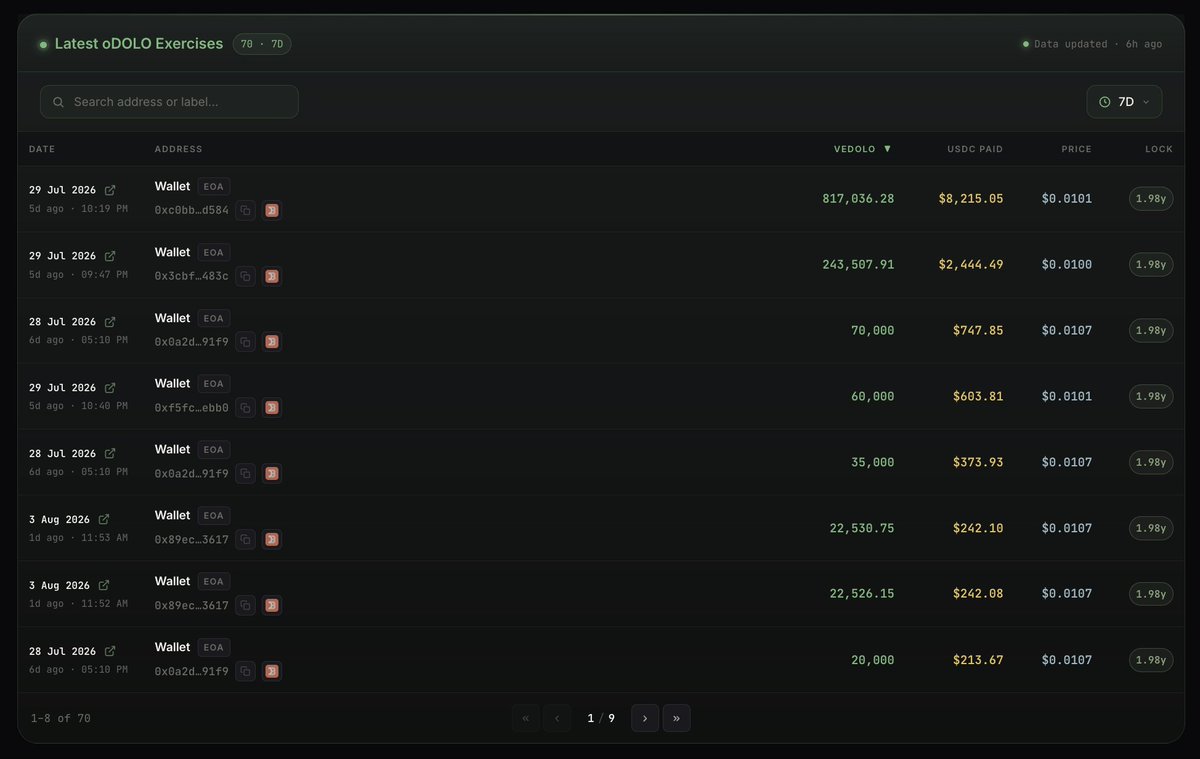
Task: Copy address in the 20,000 VEDOLO row
Action: [x=245, y=672]
